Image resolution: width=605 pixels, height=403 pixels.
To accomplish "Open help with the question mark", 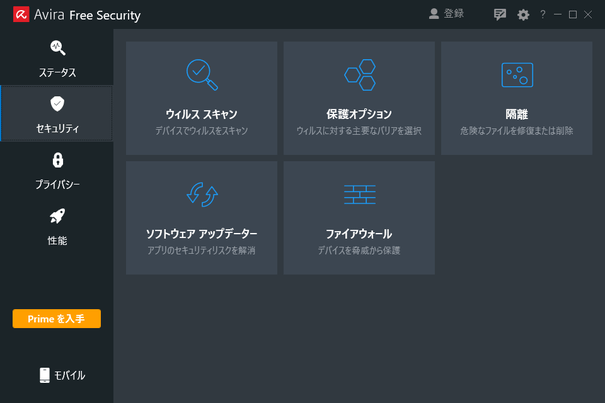I will coord(543,15).
